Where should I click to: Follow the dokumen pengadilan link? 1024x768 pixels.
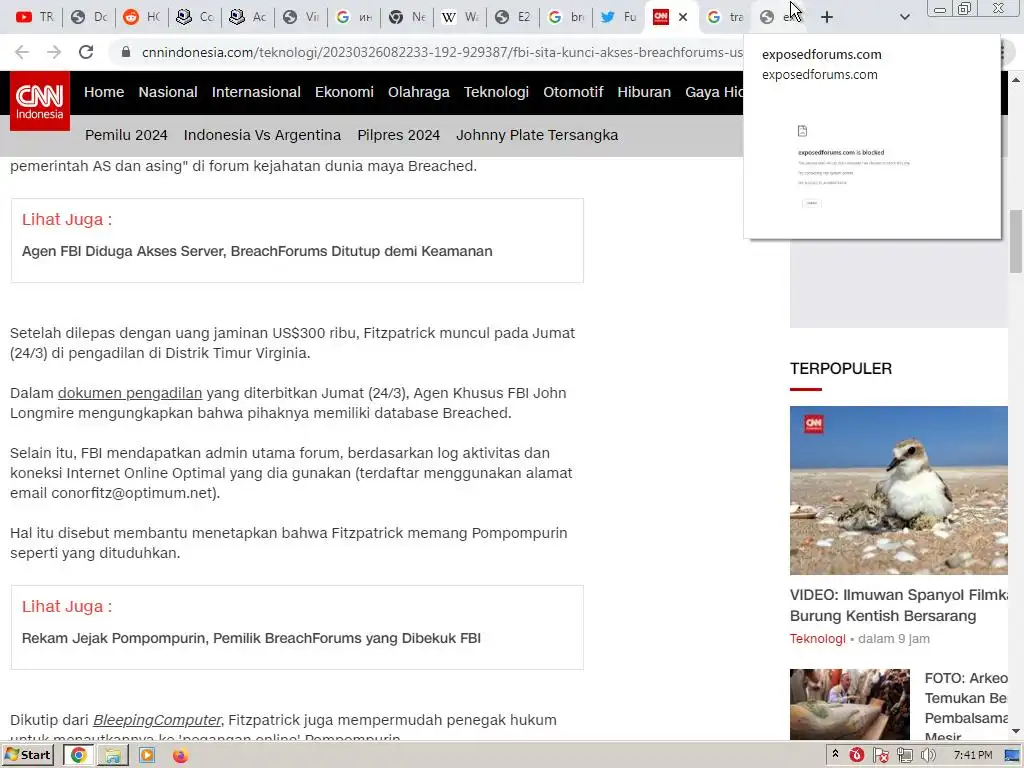coord(130,393)
